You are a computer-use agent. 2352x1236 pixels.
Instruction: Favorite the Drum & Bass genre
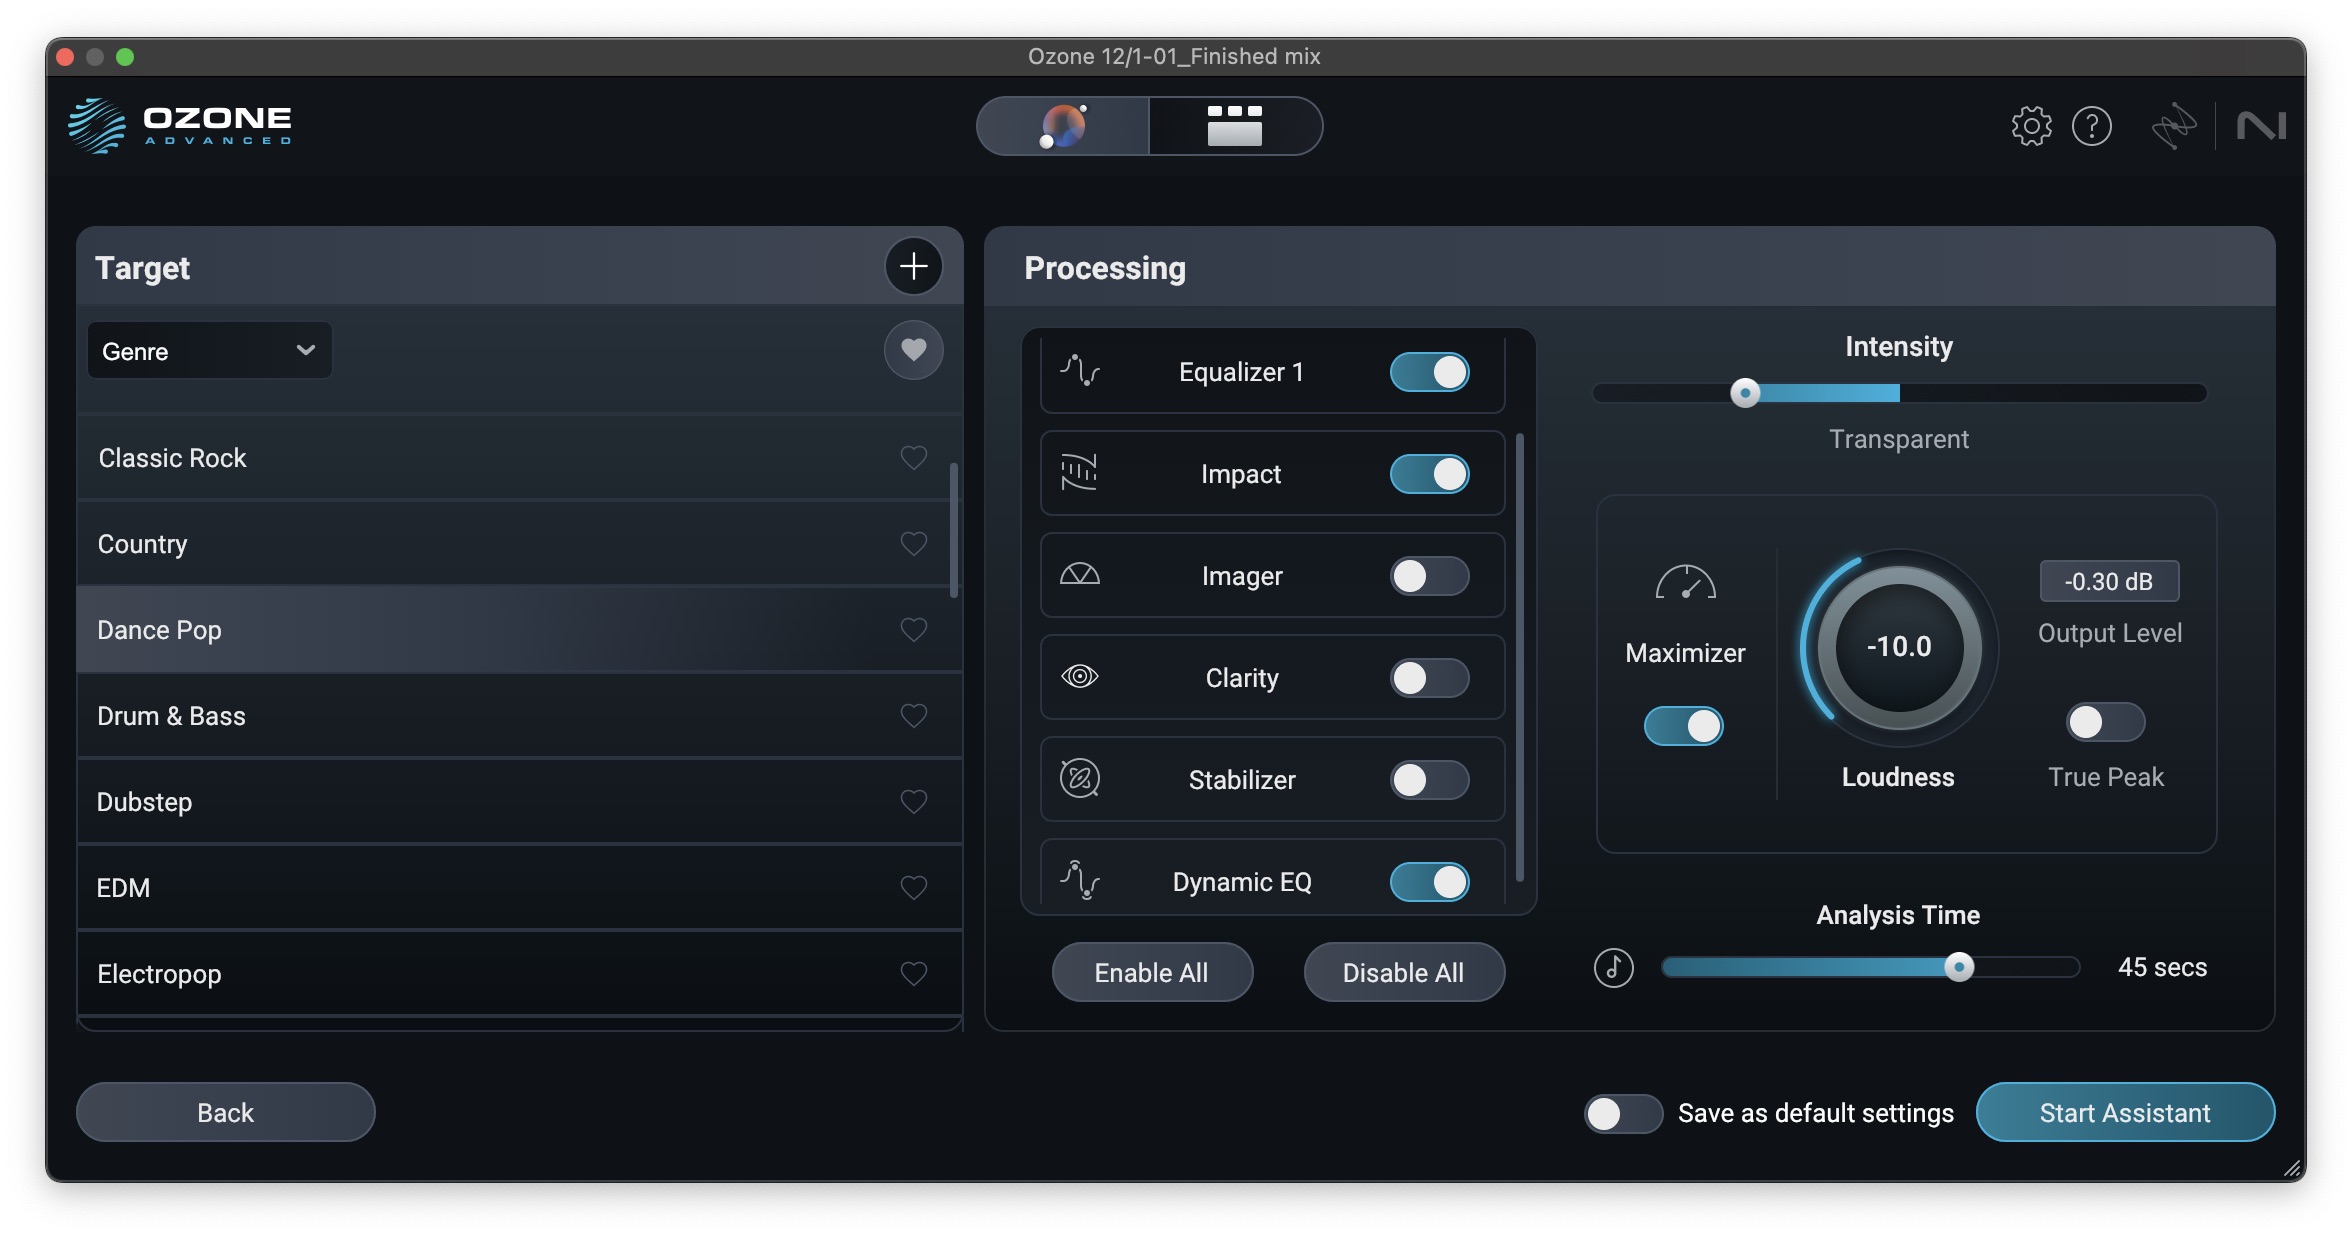[913, 715]
